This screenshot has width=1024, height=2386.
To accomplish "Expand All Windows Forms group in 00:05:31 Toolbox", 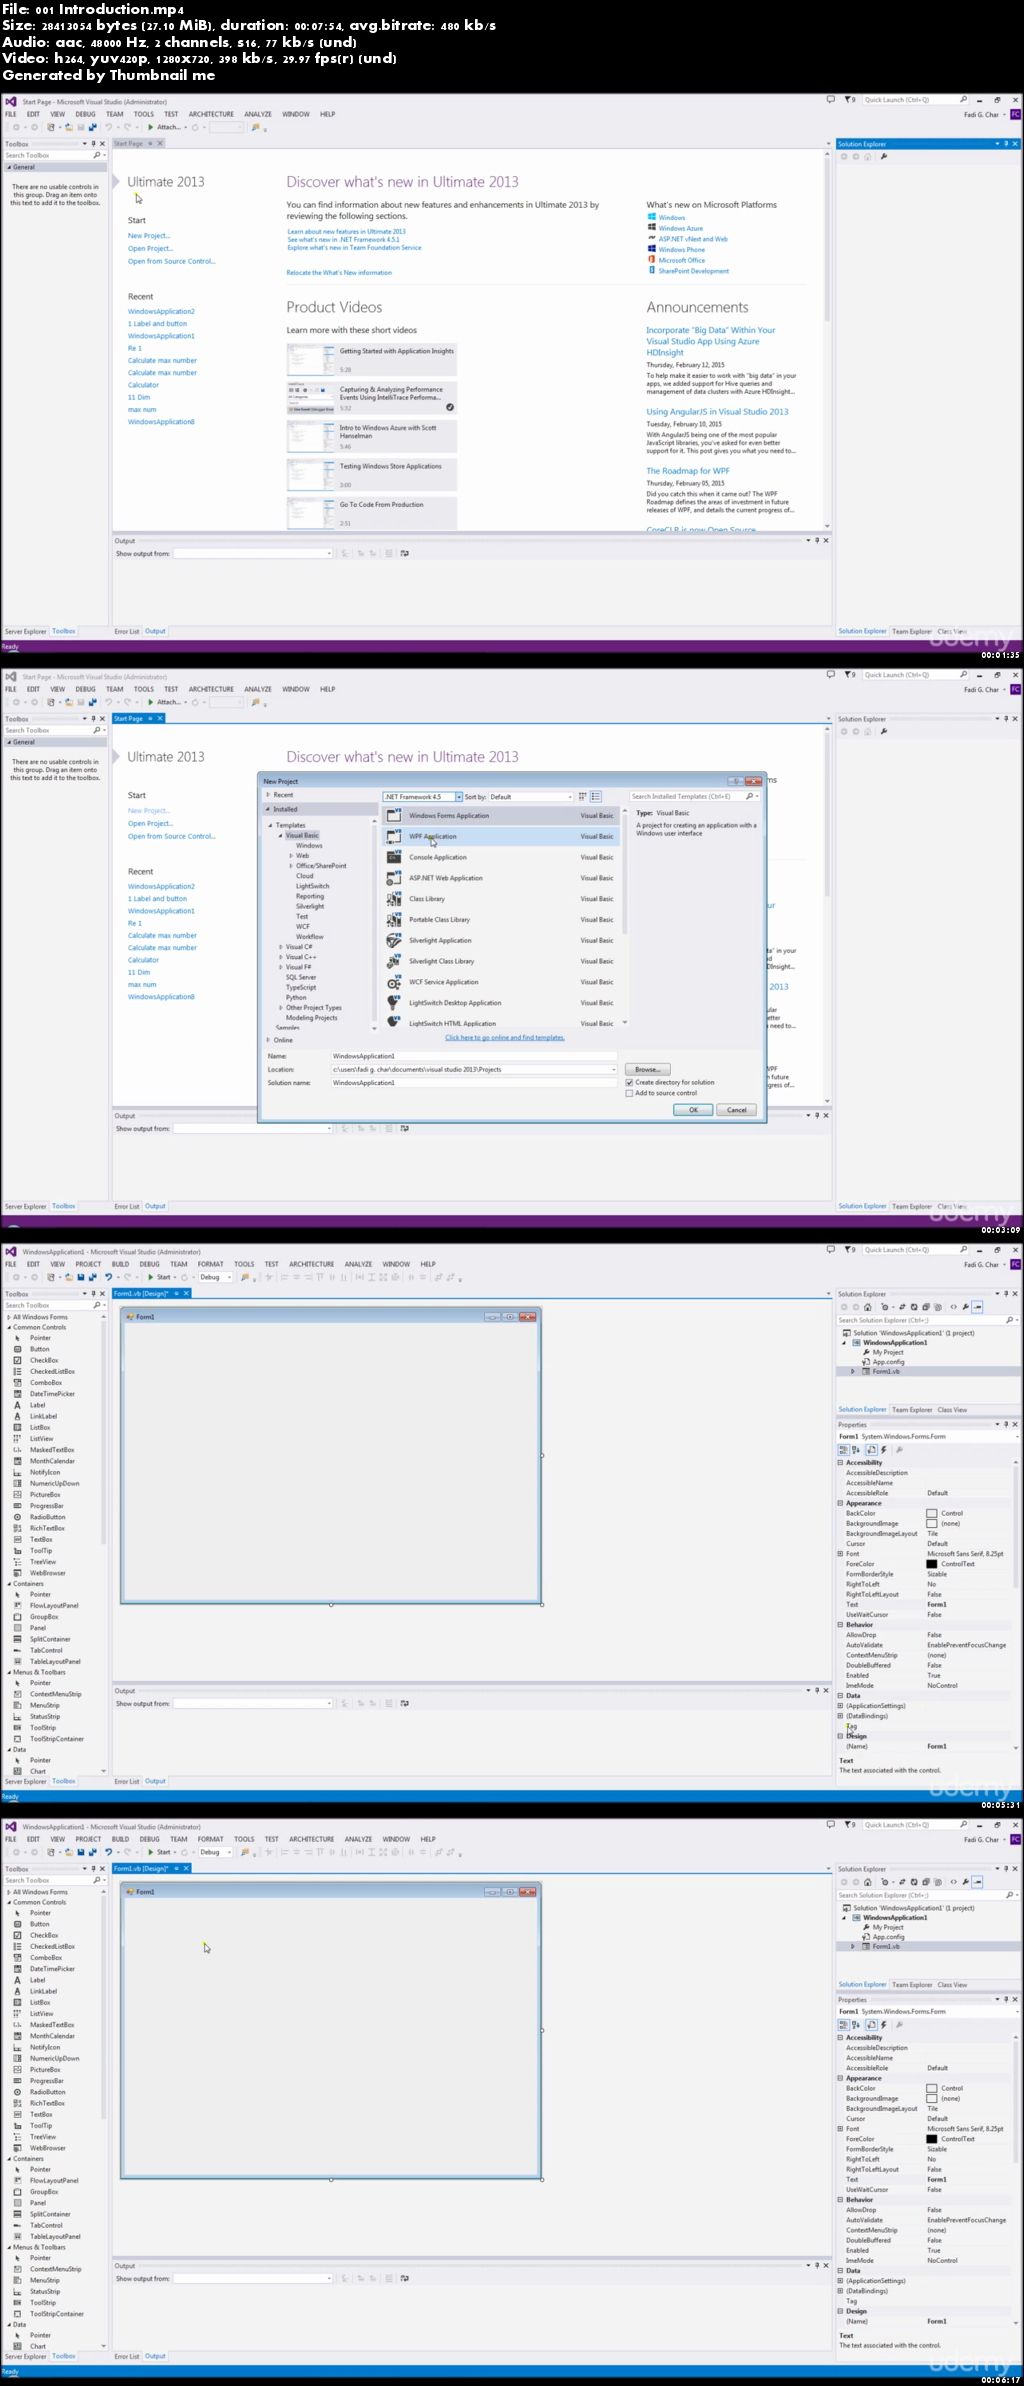I will coord(9,1317).
